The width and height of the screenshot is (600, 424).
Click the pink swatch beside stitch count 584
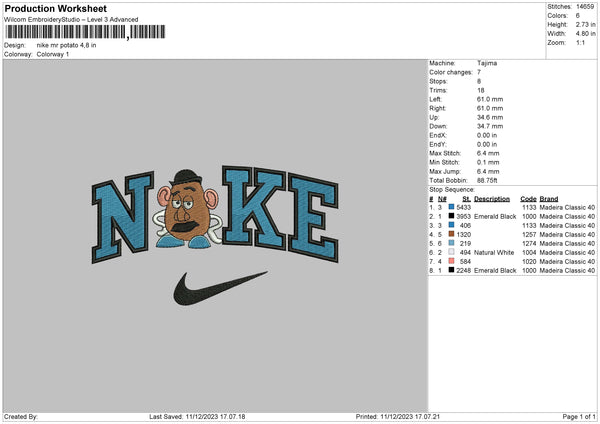452,261
